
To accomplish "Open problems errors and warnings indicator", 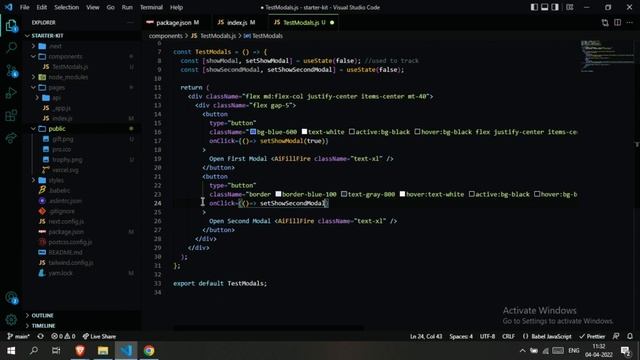I will coord(63,336).
